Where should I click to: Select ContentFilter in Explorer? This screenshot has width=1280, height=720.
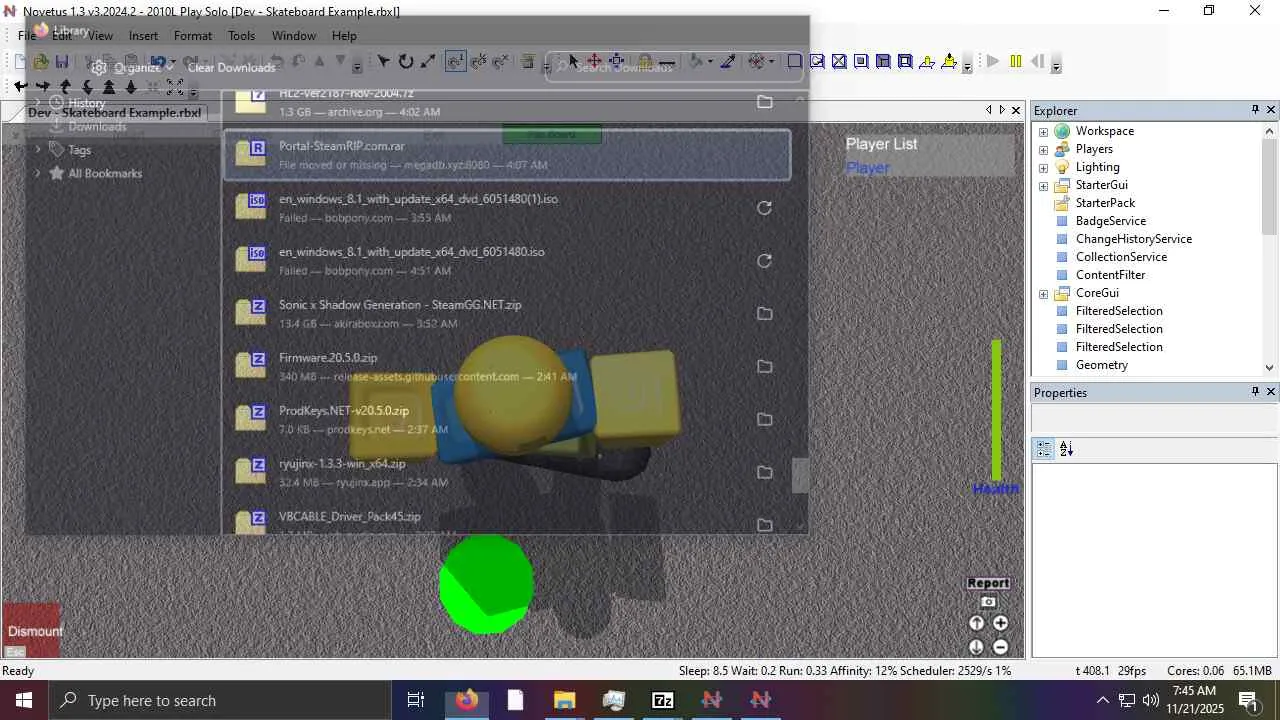tap(1111, 275)
